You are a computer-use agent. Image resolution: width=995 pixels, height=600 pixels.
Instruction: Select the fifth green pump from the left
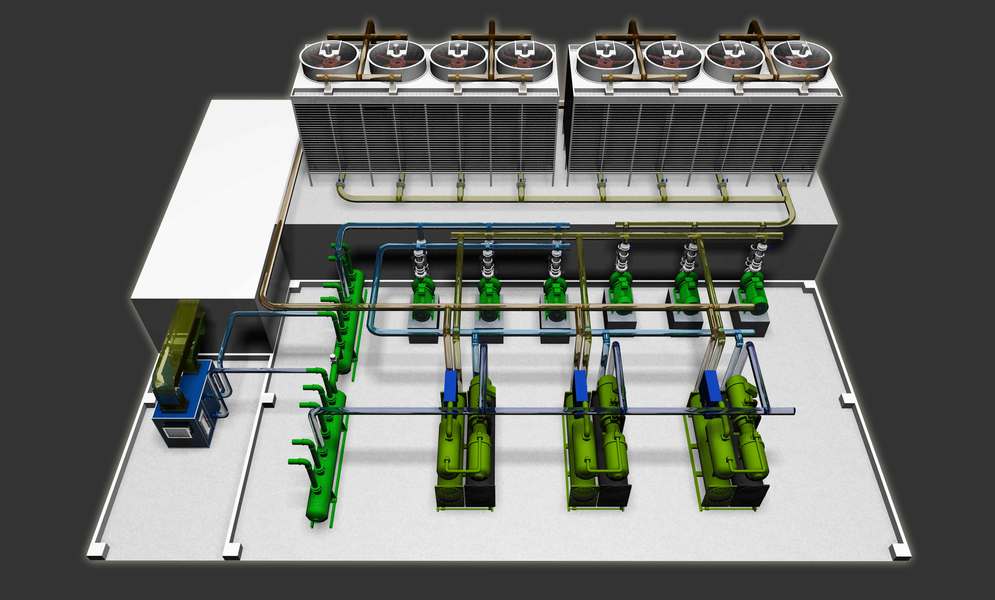[x=687, y=291]
